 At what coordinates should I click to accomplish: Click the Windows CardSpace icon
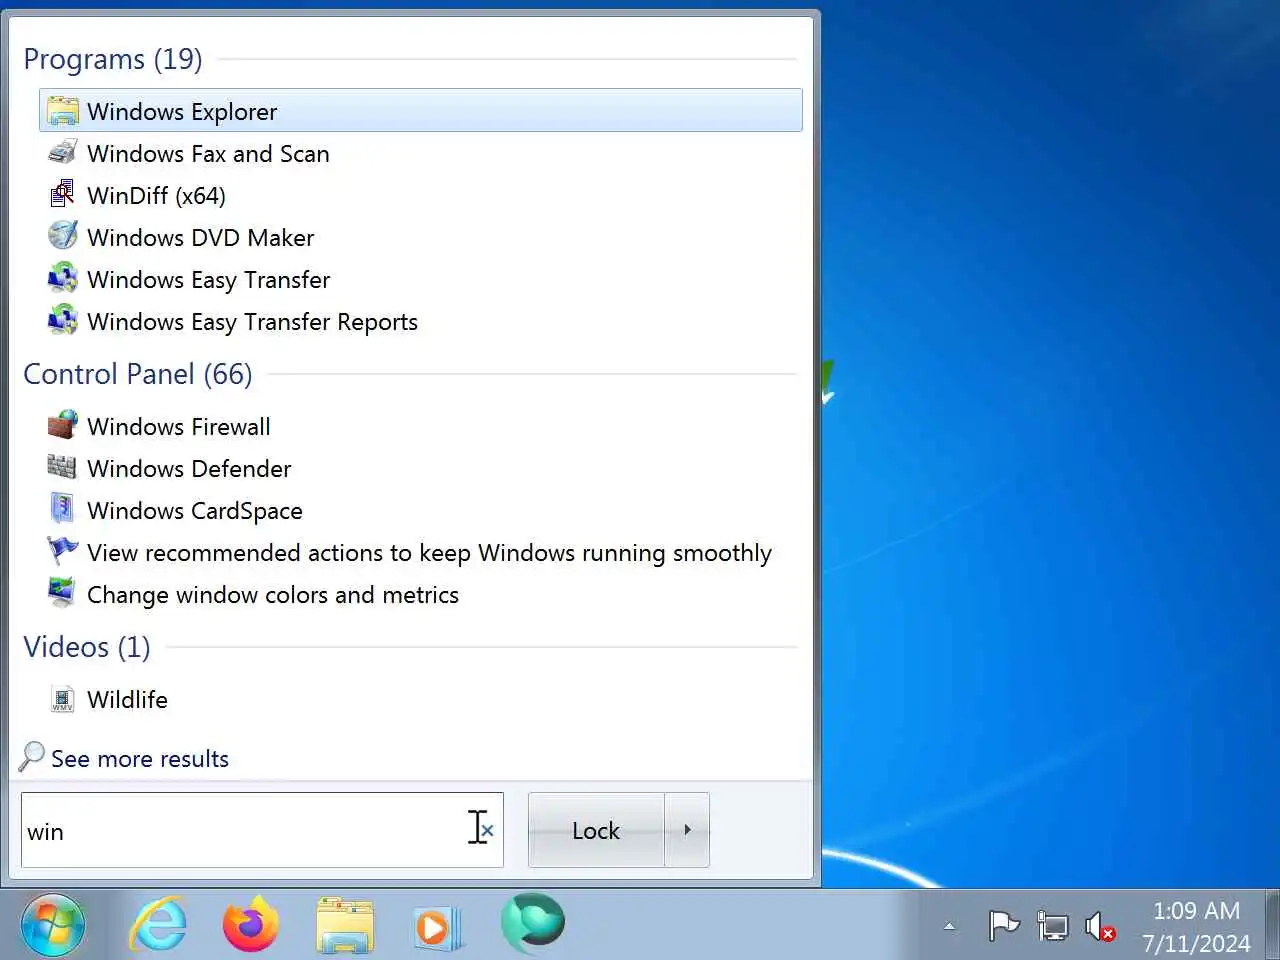63,510
